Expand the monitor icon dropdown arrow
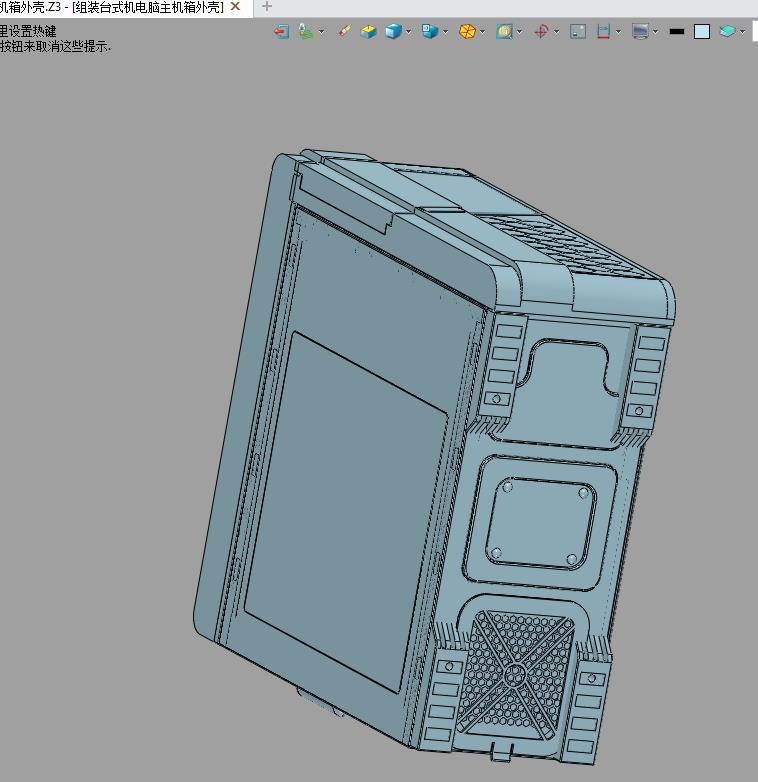This screenshot has width=758, height=782. pyautogui.click(x=655, y=32)
